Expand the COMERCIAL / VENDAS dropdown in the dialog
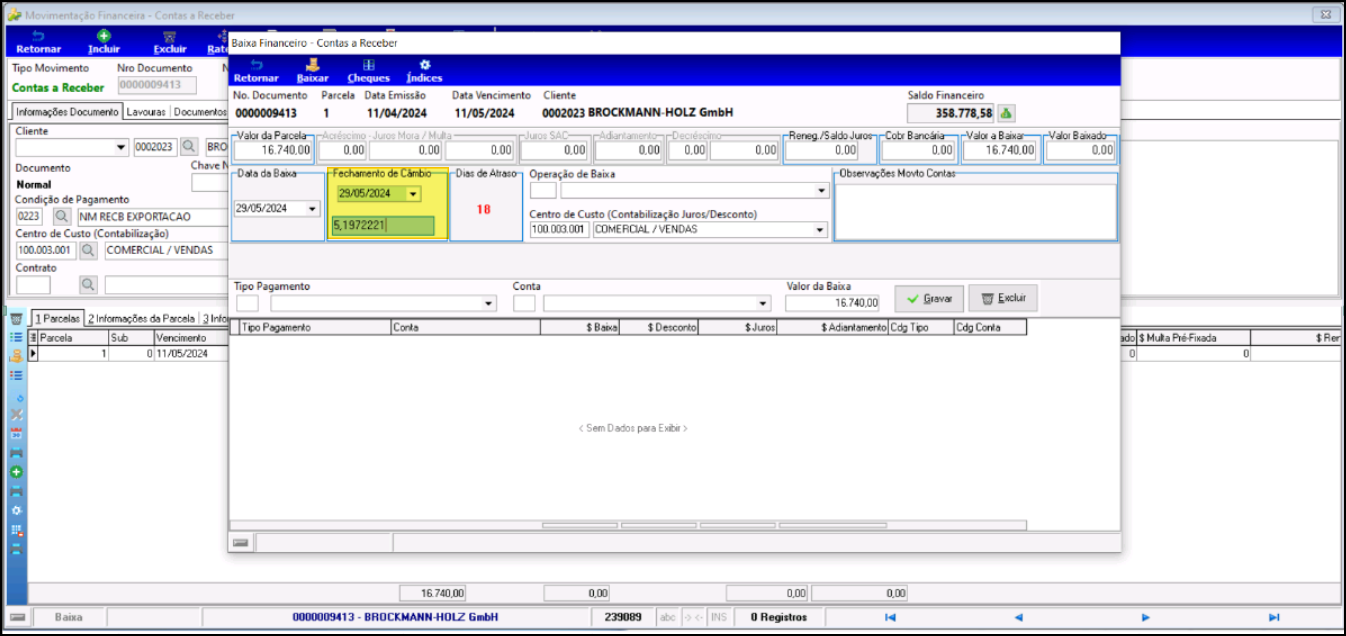This screenshot has width=1346, height=636. coord(821,229)
